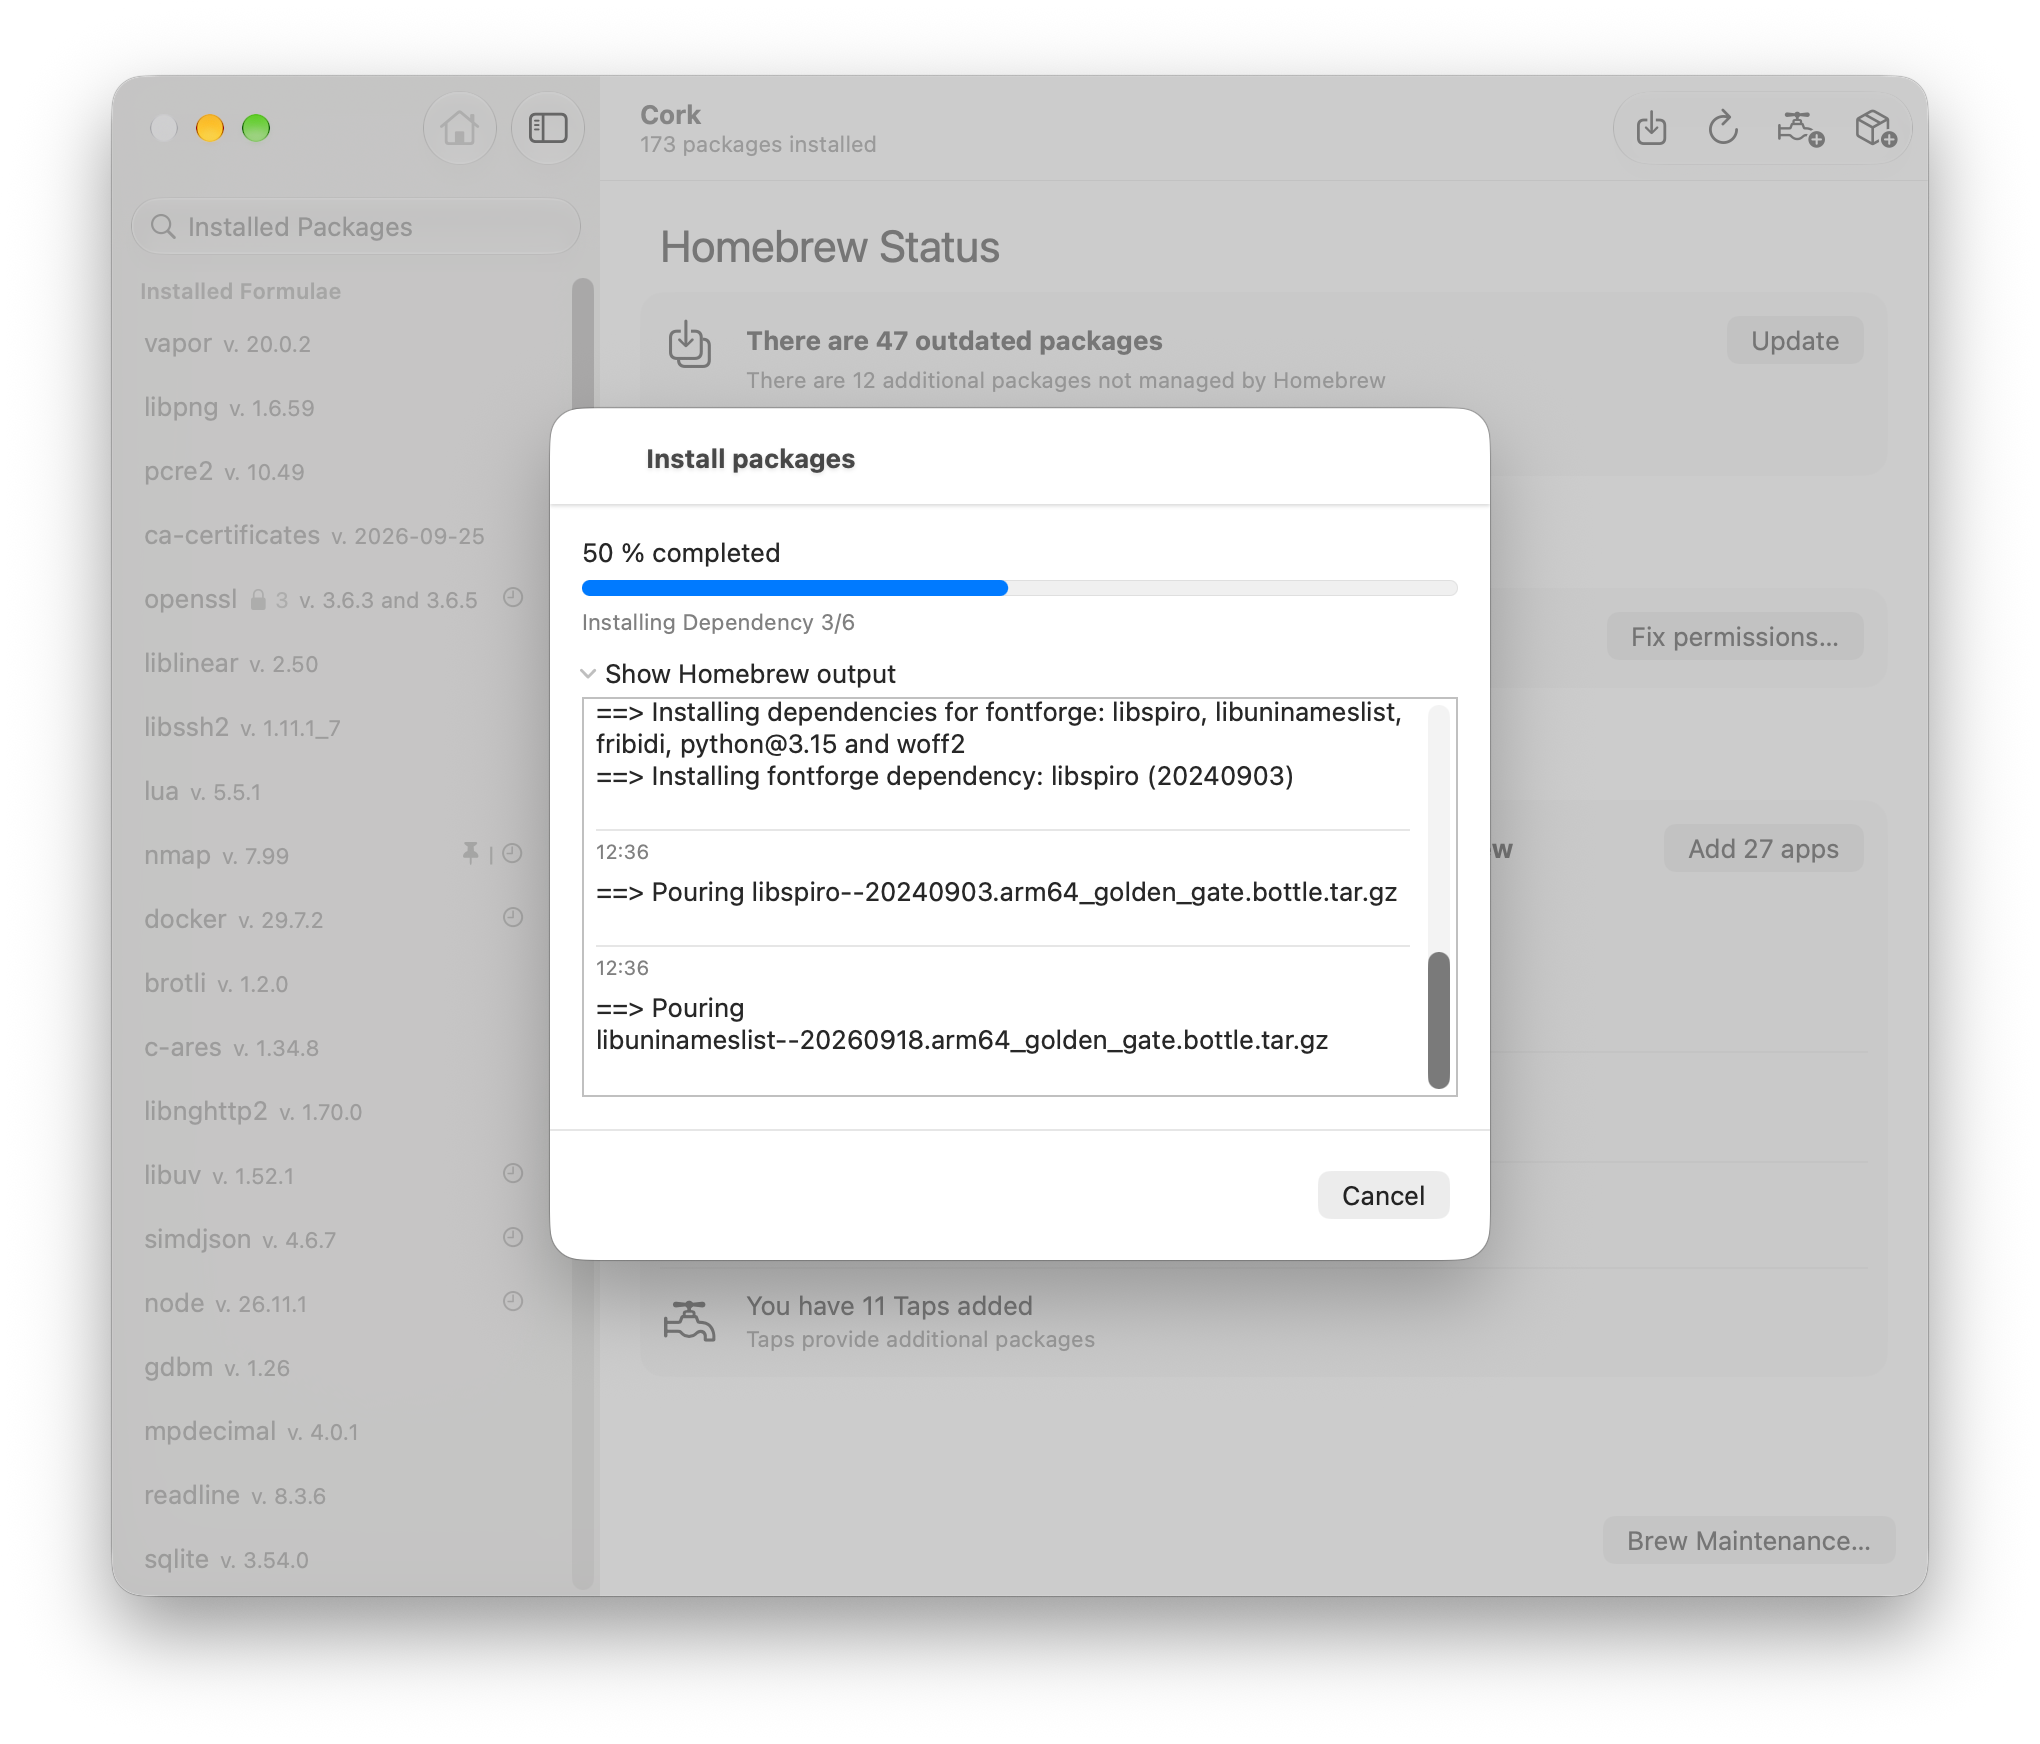Click the Add 27 apps button
Viewport: 2040px width, 1744px height.
1763,849
